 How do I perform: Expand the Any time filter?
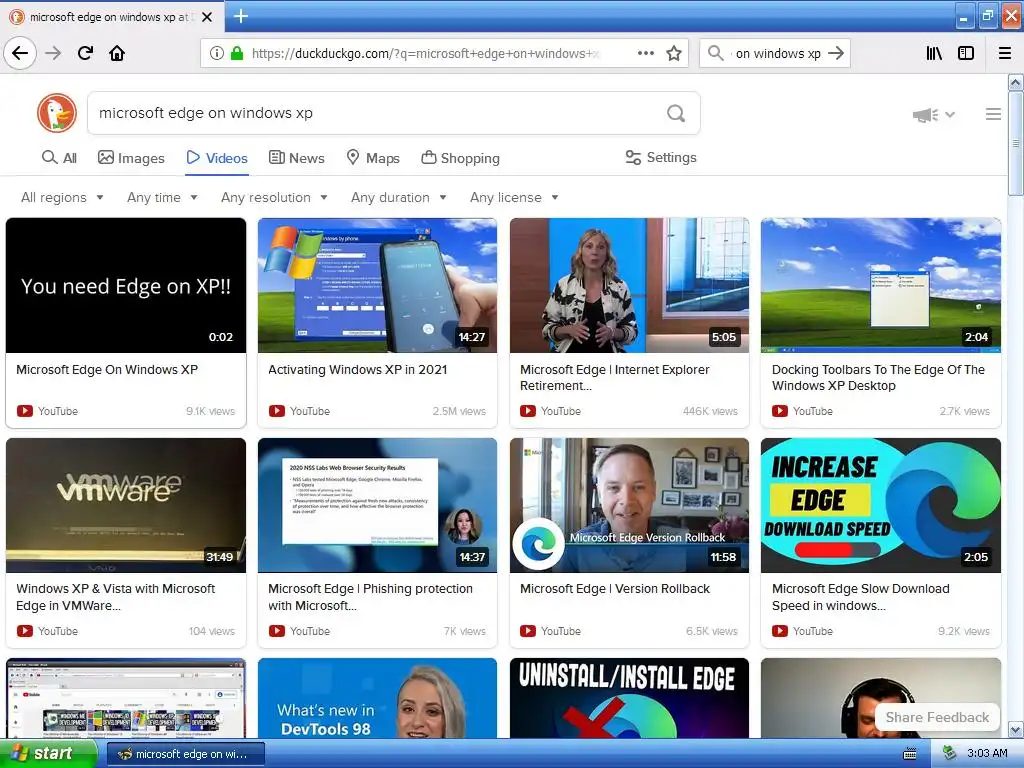click(x=162, y=197)
